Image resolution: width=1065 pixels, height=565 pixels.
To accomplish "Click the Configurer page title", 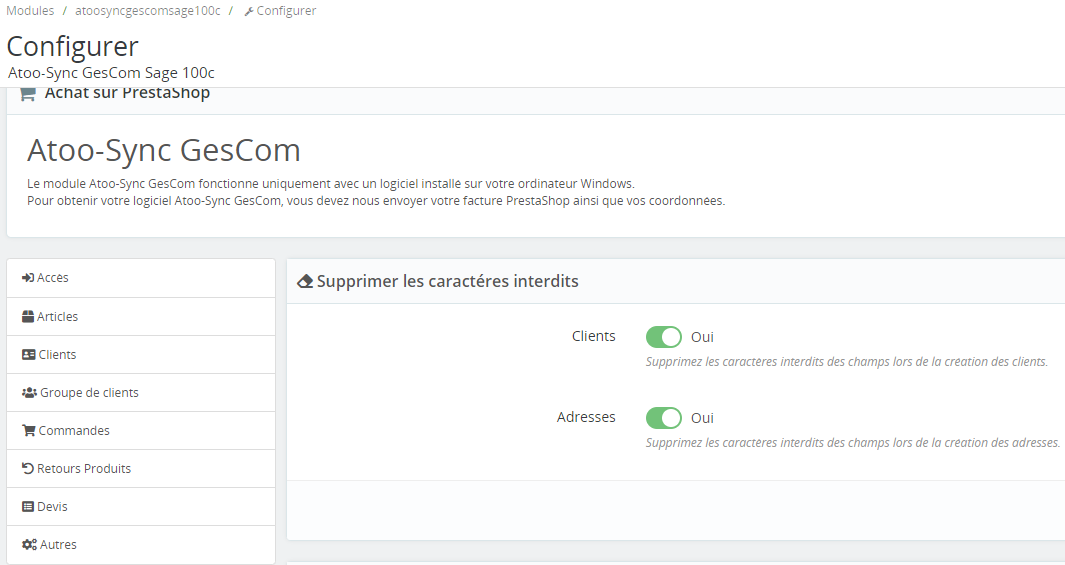I will tap(73, 47).
